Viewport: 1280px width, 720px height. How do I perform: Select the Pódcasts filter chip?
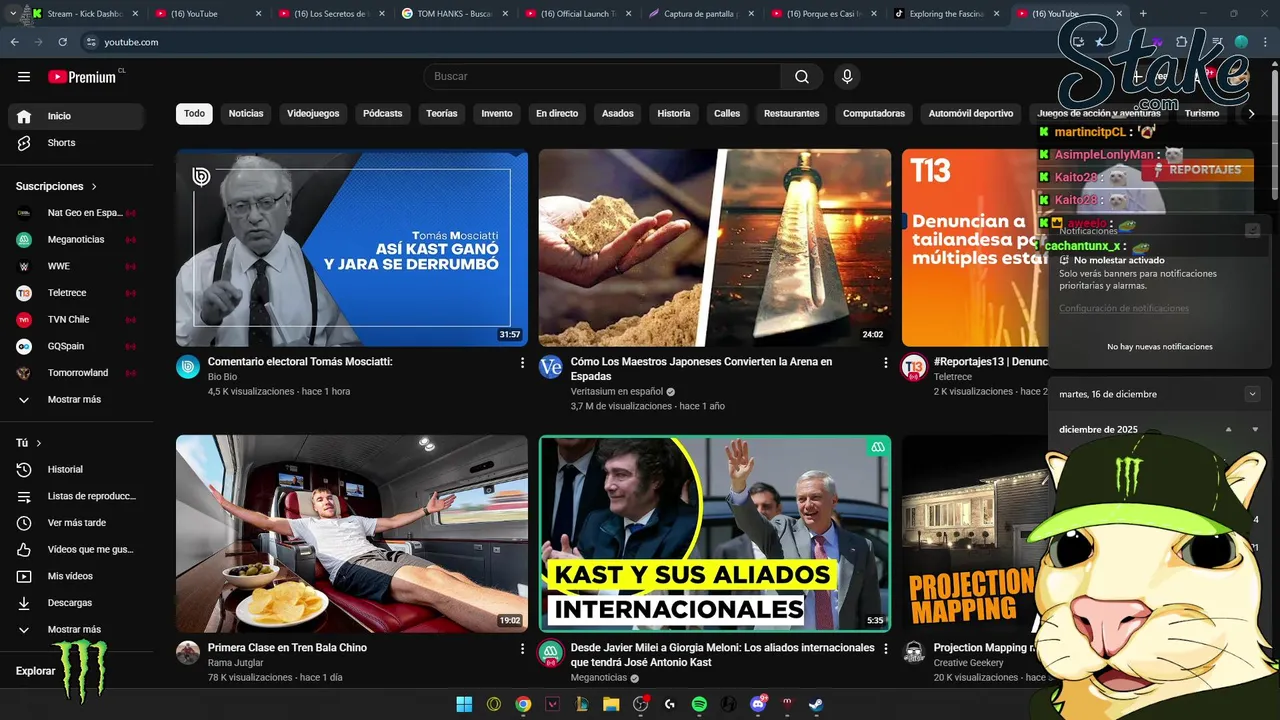(382, 114)
